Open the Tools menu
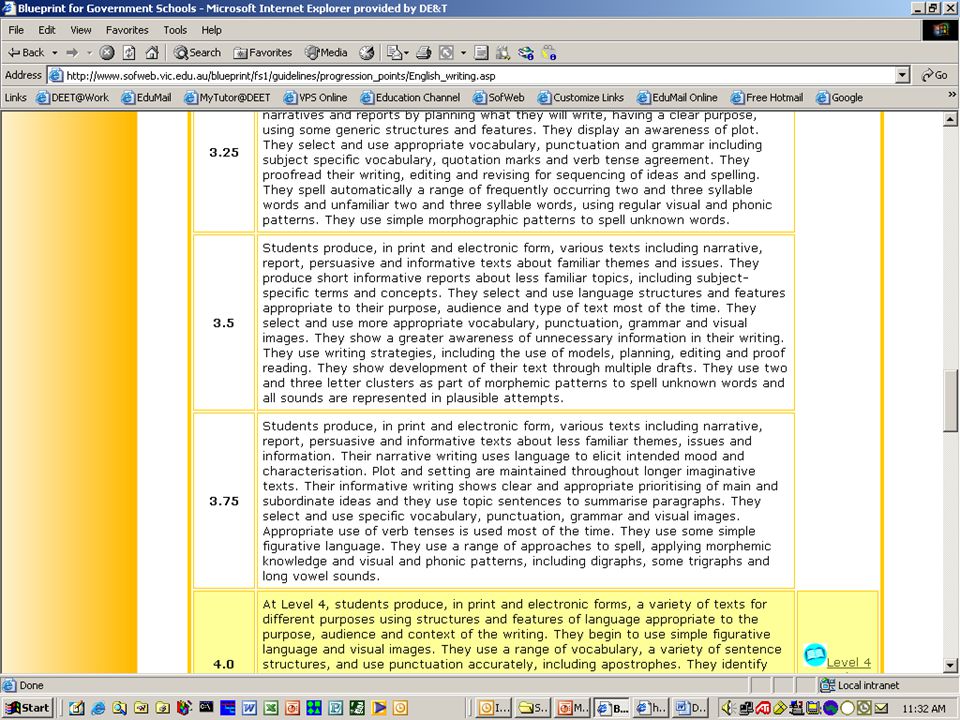The image size is (960, 720). pos(175,30)
